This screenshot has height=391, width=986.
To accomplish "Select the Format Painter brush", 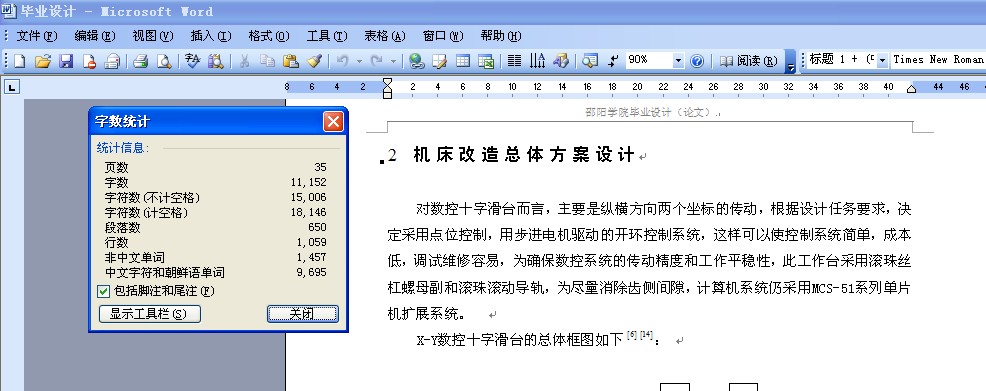I will pos(314,61).
